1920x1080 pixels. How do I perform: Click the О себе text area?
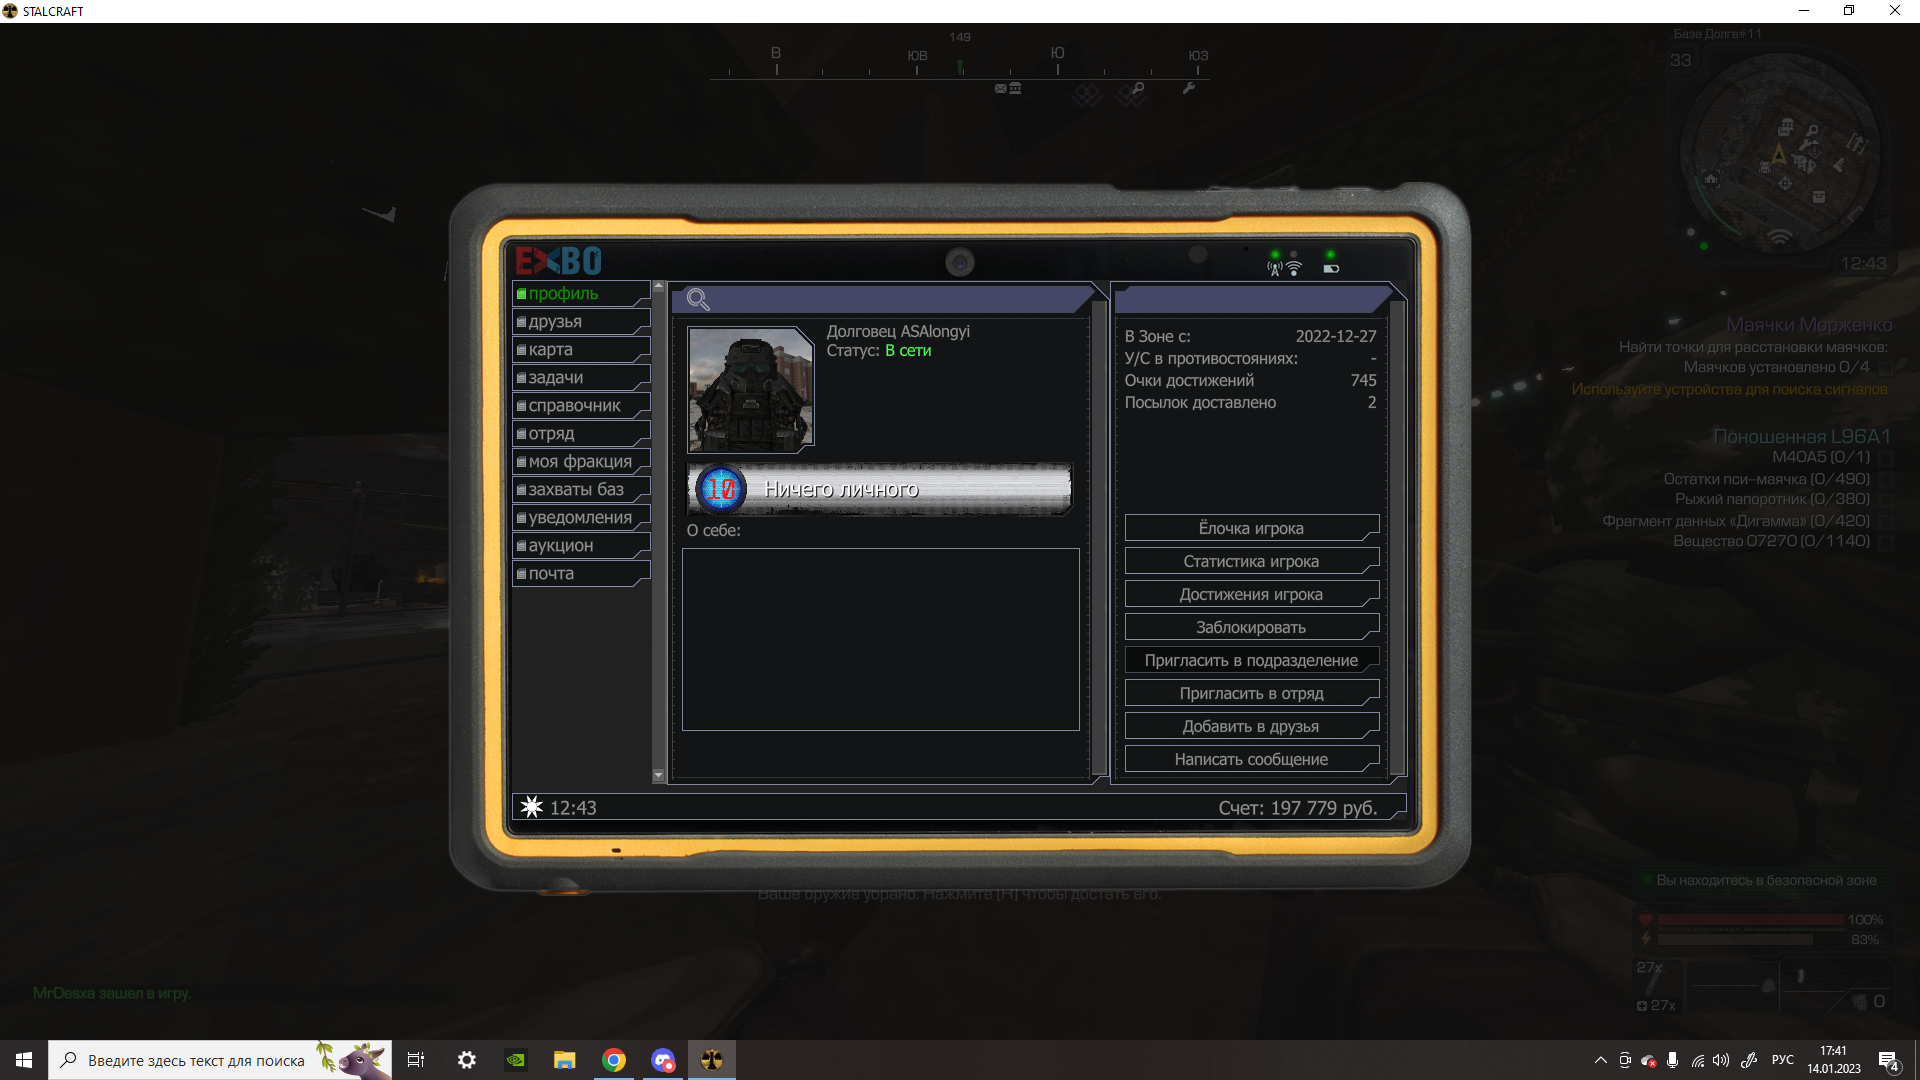(x=880, y=639)
